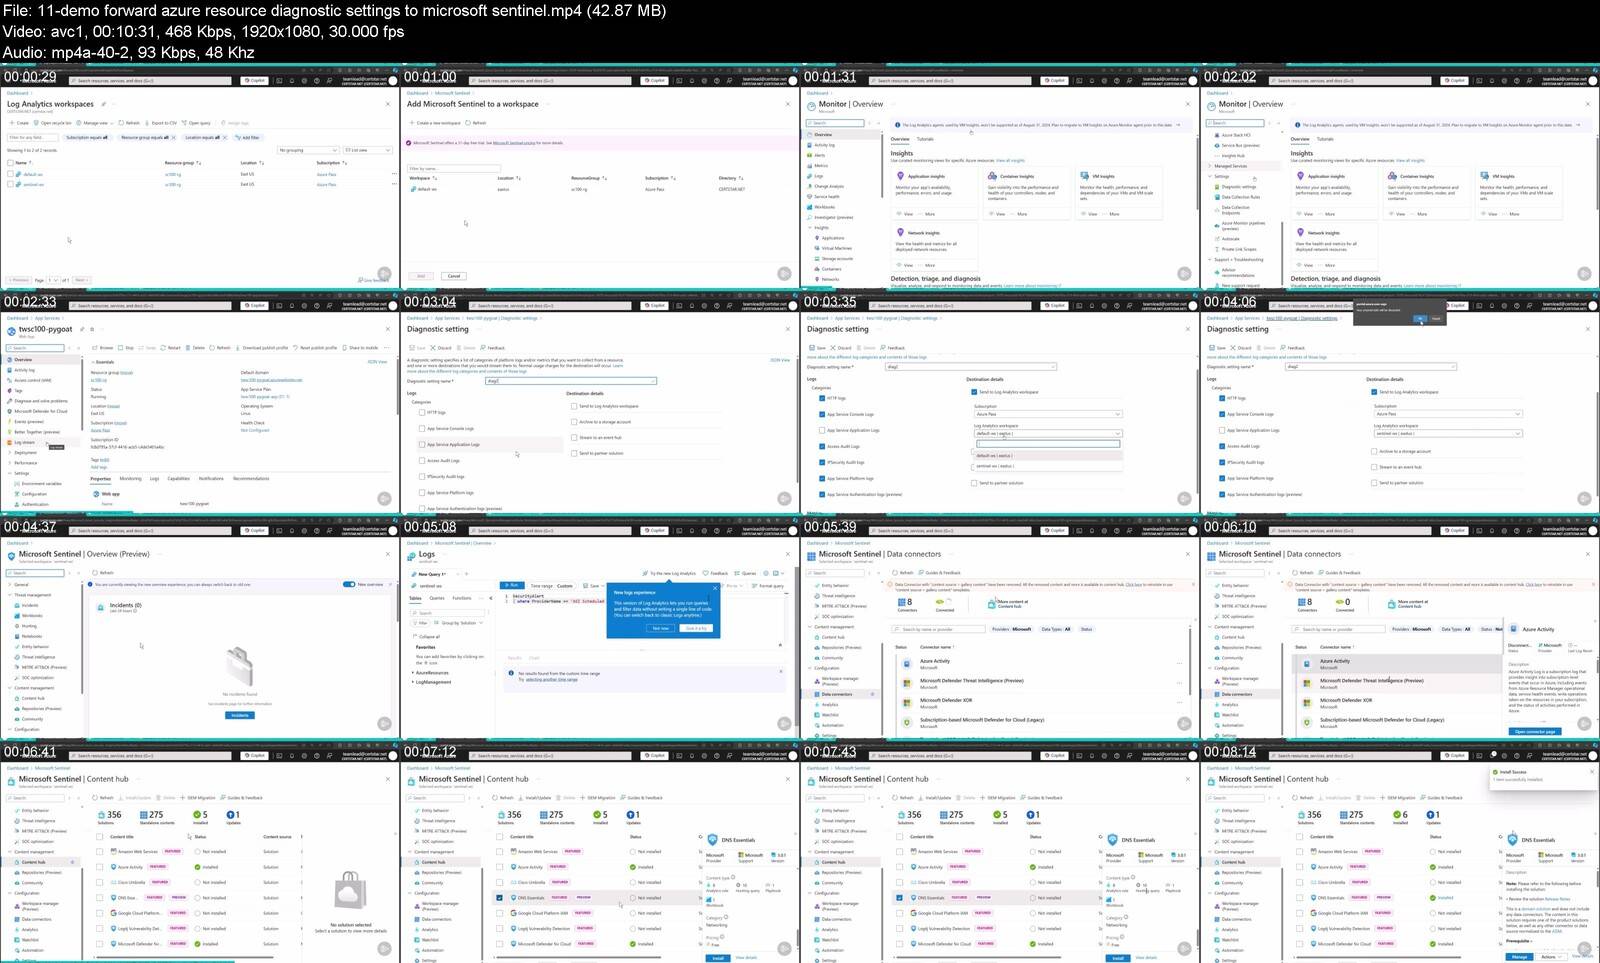Choose the sentinel-ws option at 00:03:35
This screenshot has width=1600, height=963.
(x=1048, y=466)
